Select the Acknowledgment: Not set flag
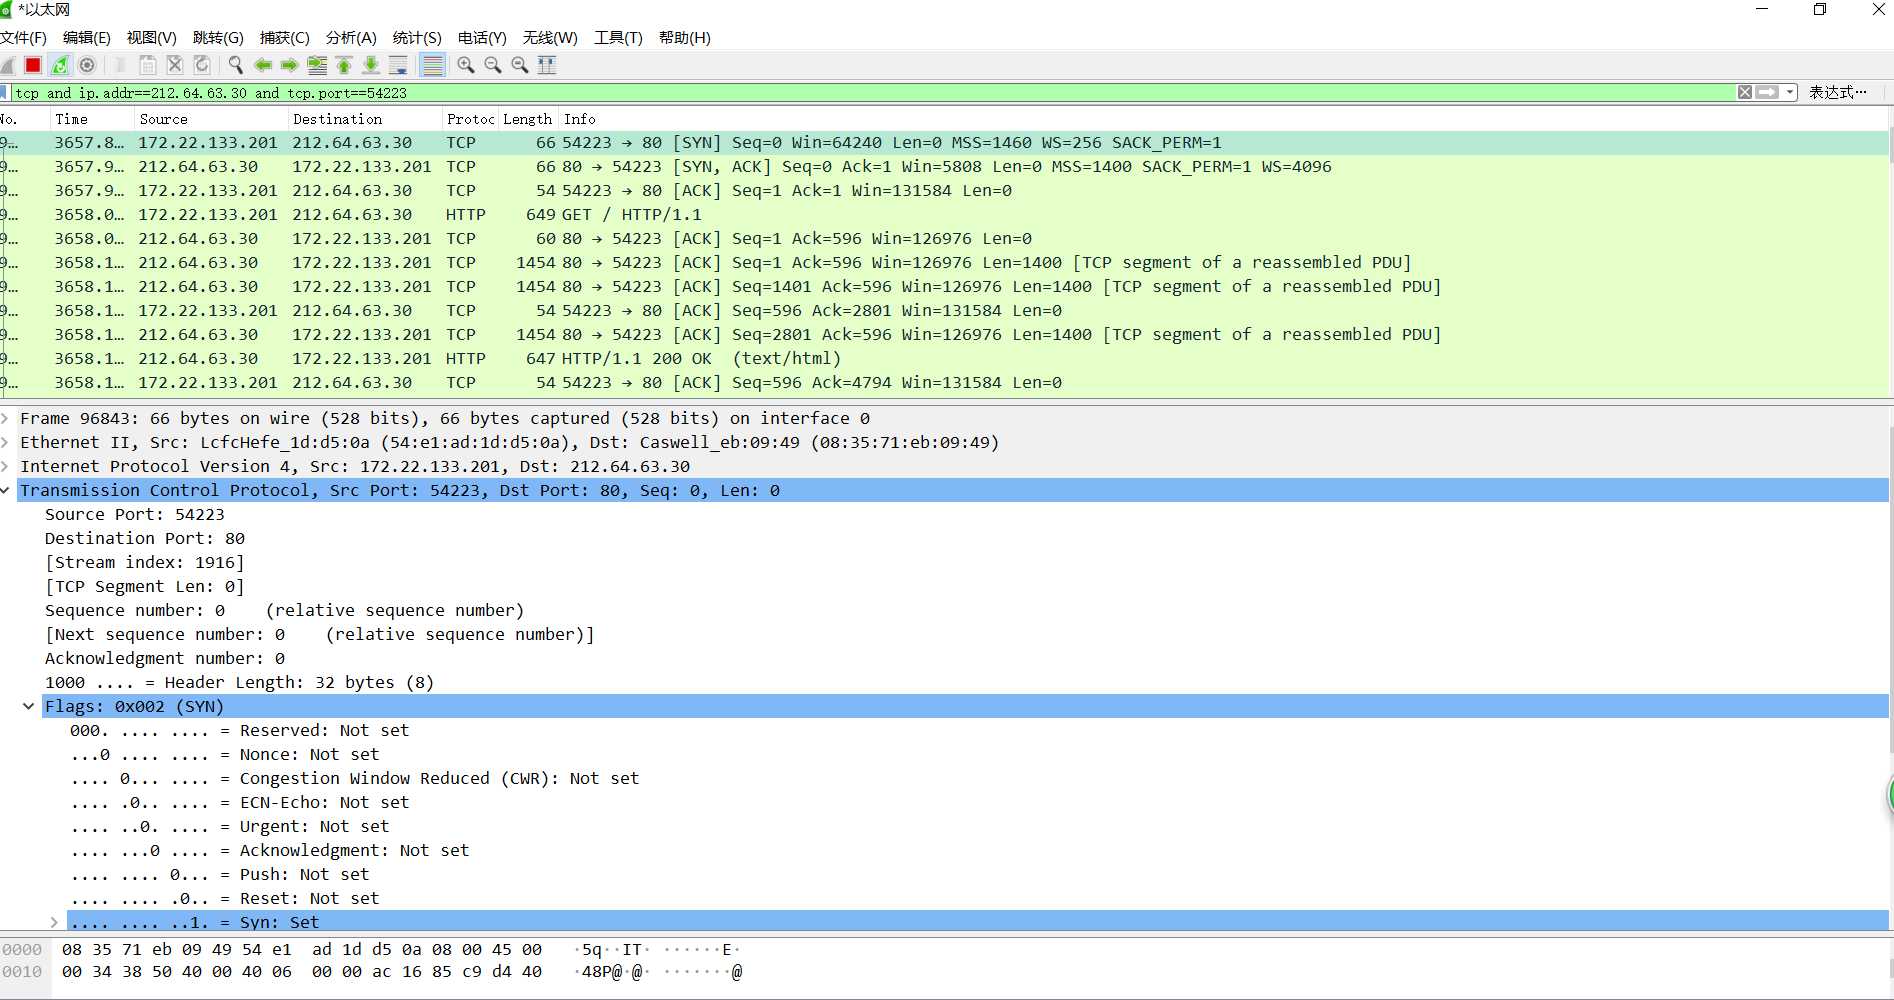The height and width of the screenshot is (1000, 1894). coord(269,850)
